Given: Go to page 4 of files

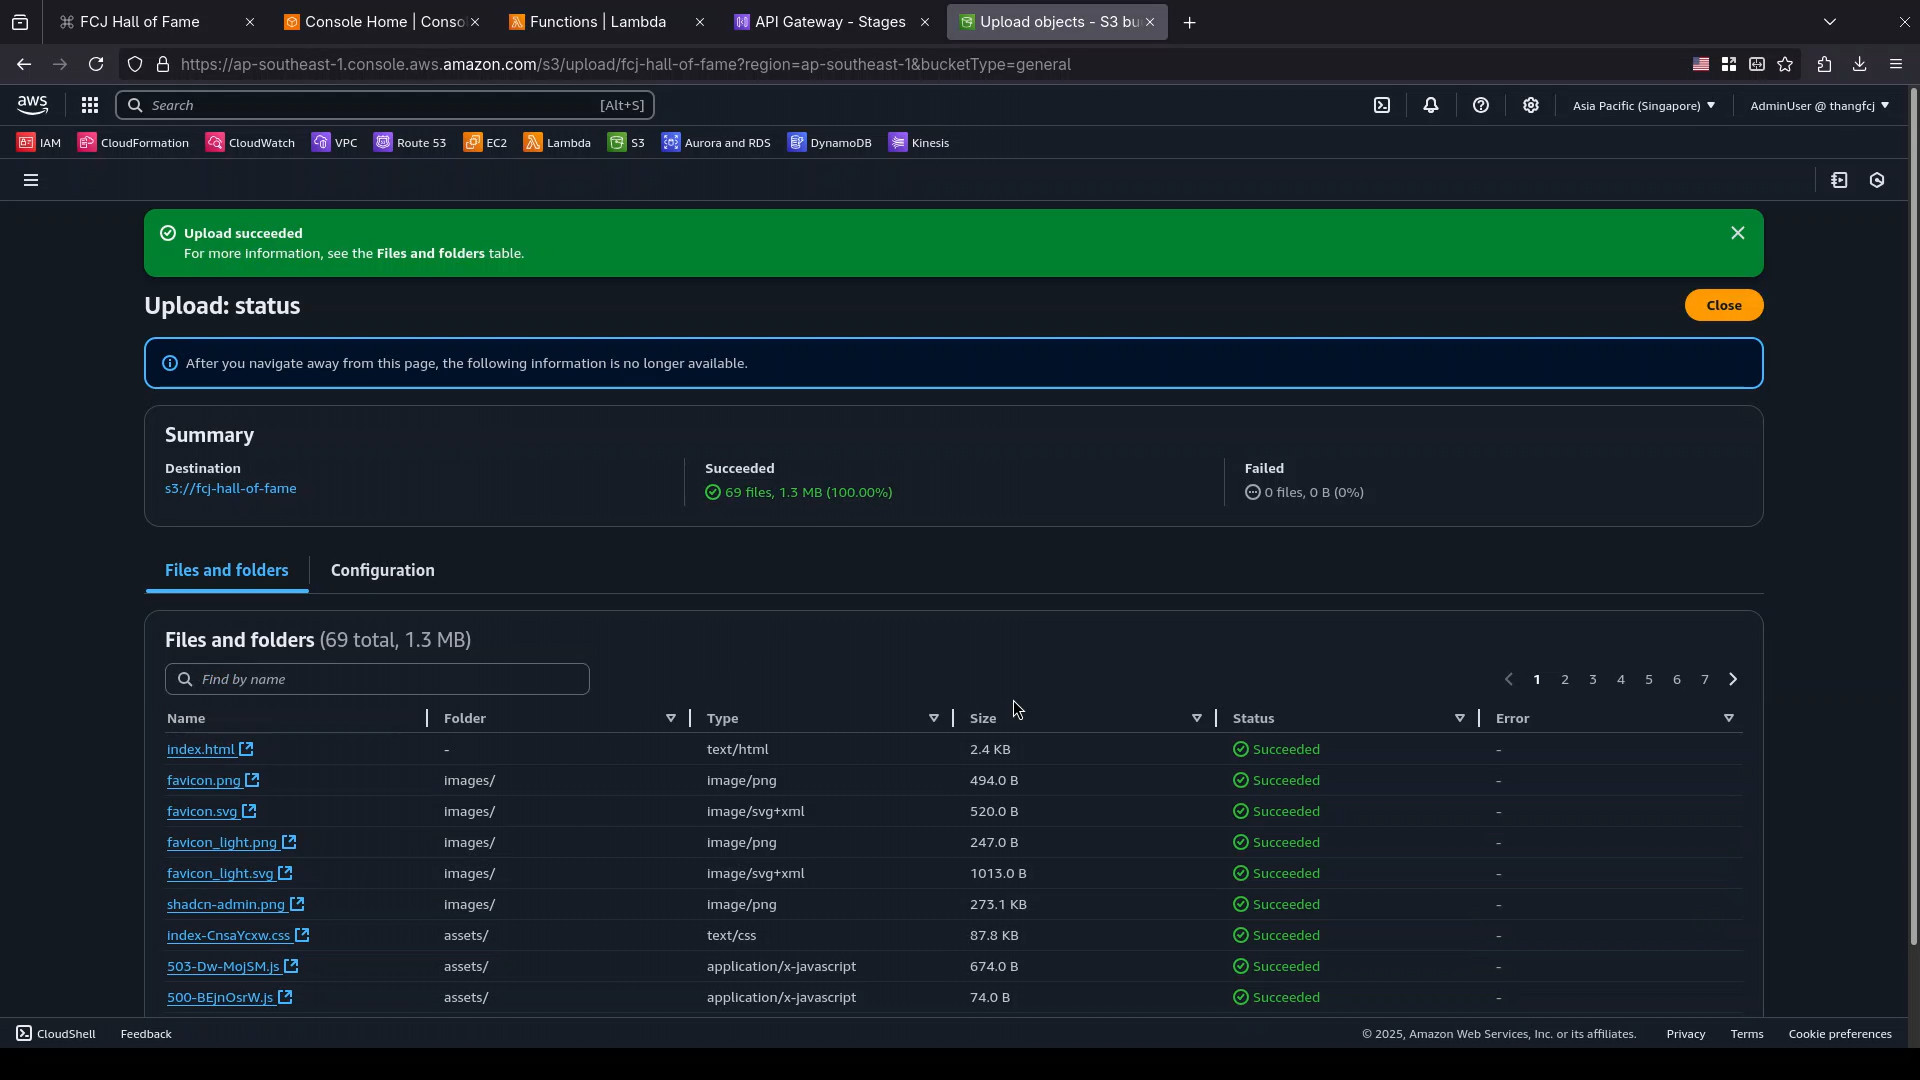Looking at the screenshot, I should (x=1621, y=679).
